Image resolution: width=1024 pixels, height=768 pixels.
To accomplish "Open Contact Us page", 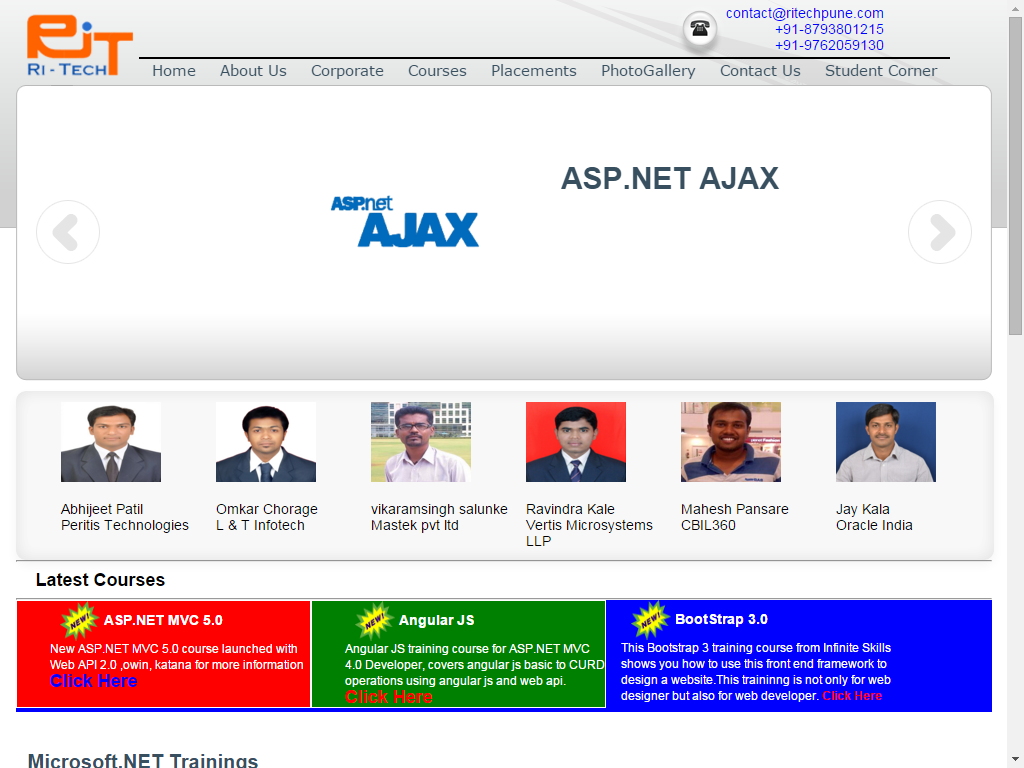I will pos(760,71).
